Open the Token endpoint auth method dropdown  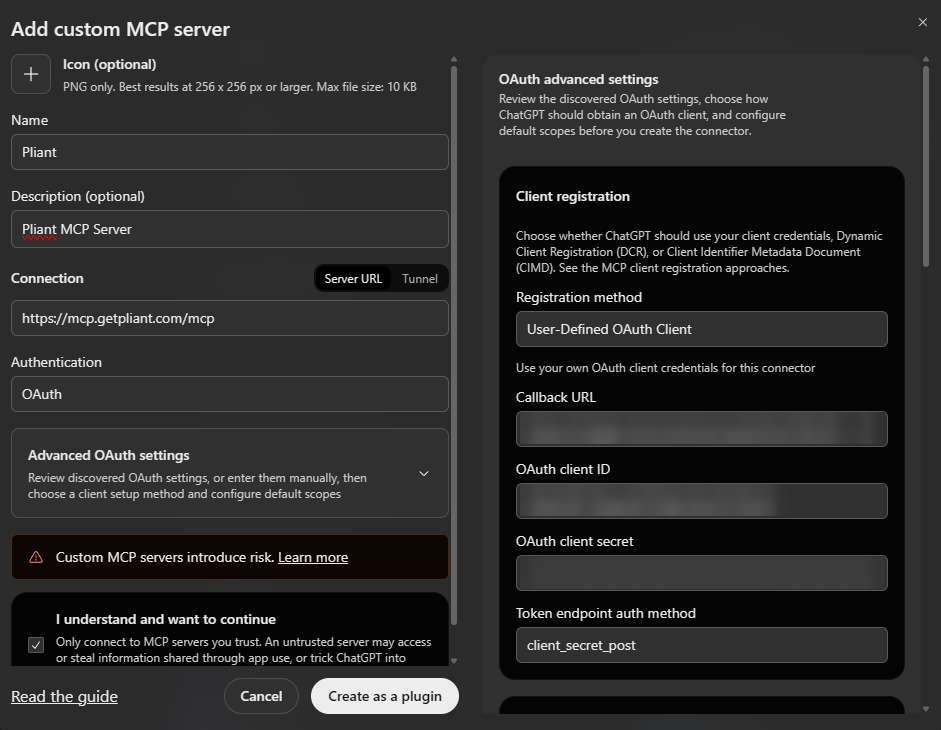(702, 645)
